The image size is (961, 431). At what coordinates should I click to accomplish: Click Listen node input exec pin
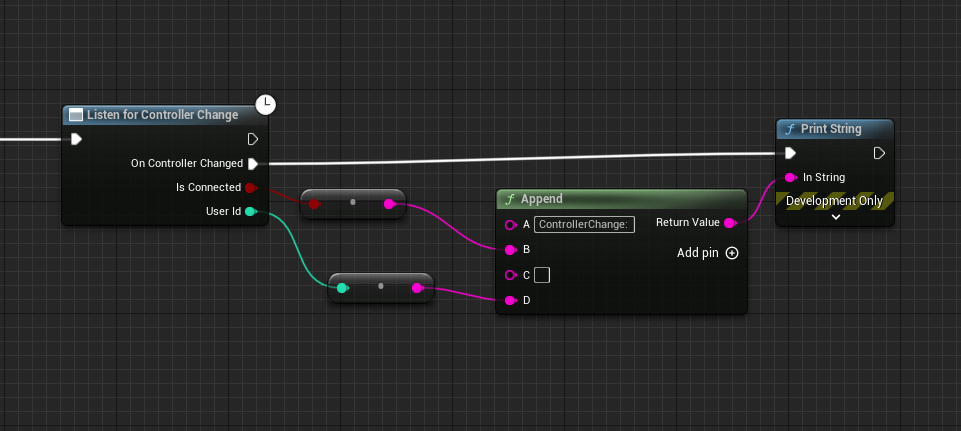pos(76,139)
